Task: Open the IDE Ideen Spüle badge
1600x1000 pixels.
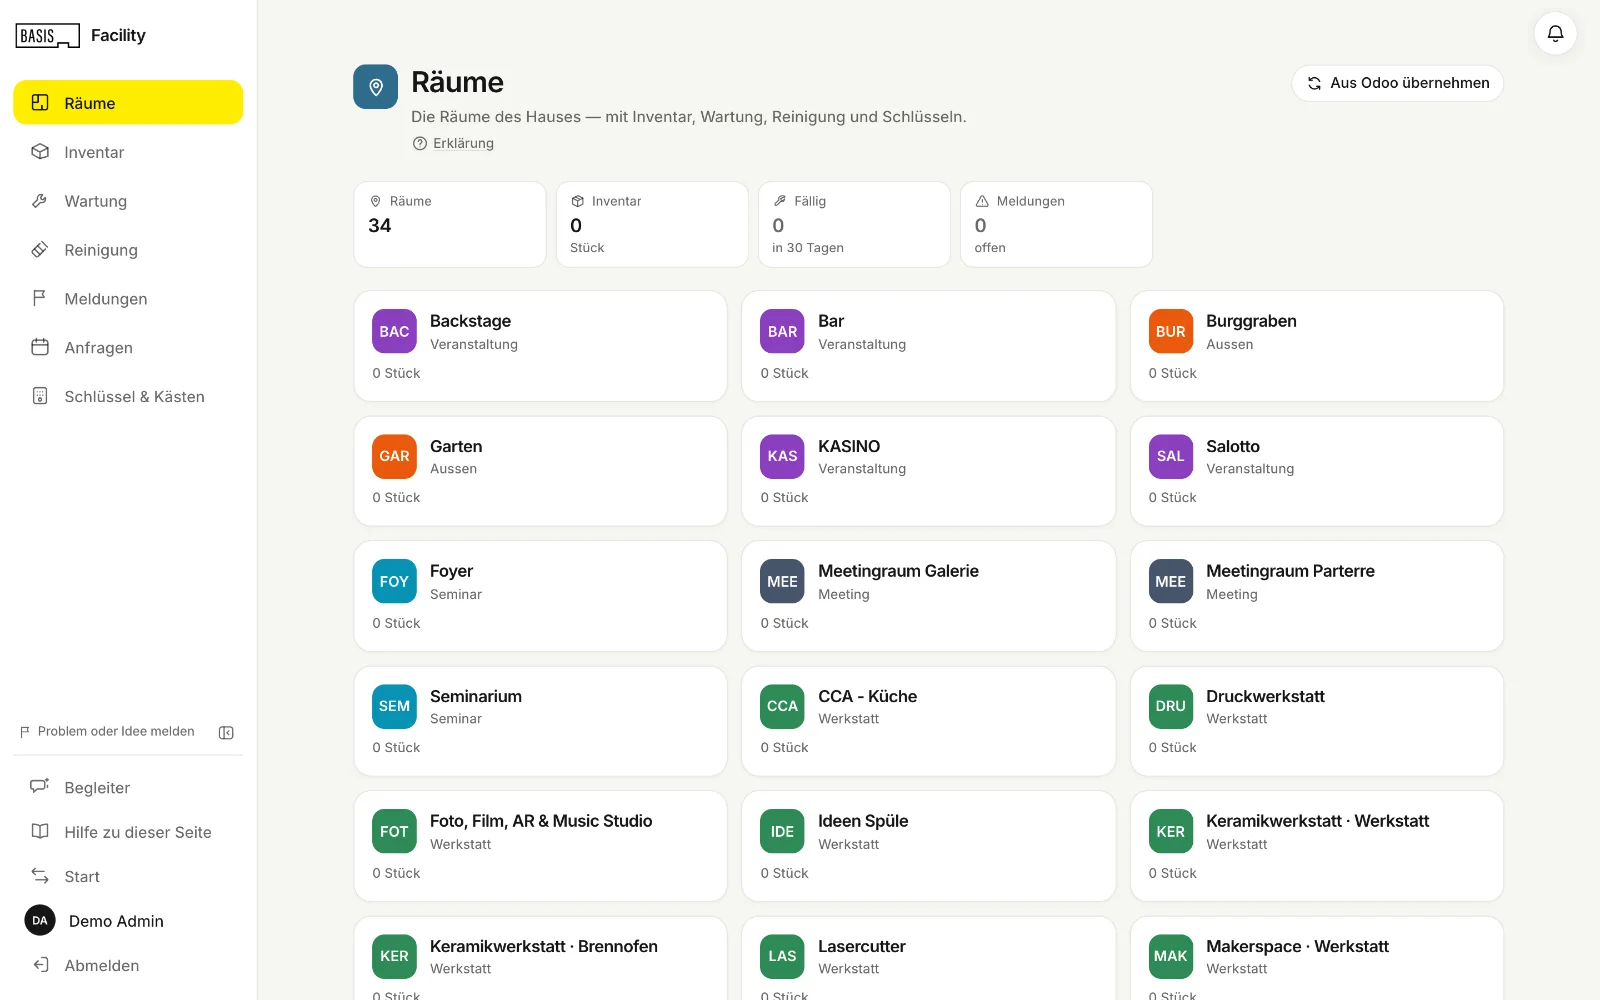Action: (782, 831)
